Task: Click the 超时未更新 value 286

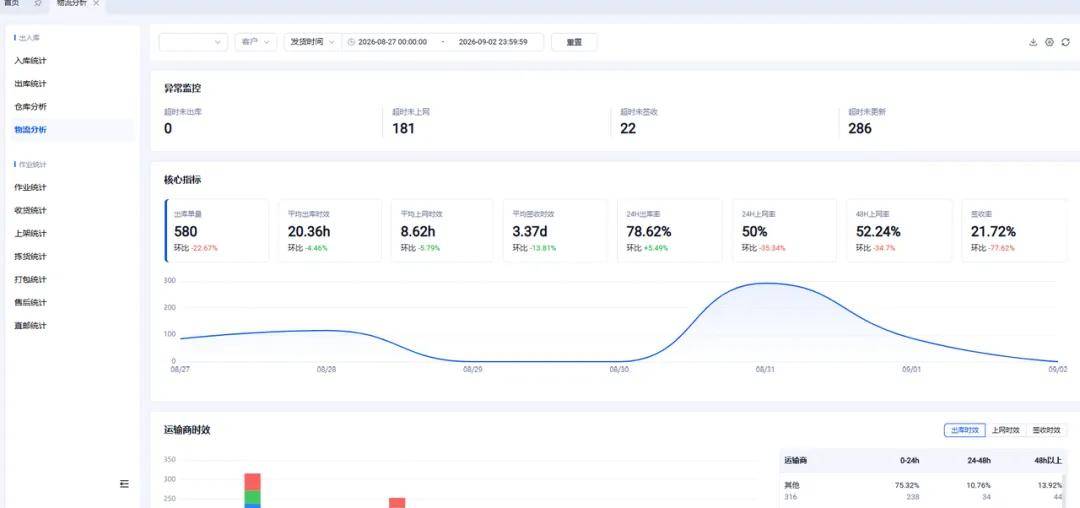Action: 860,128
